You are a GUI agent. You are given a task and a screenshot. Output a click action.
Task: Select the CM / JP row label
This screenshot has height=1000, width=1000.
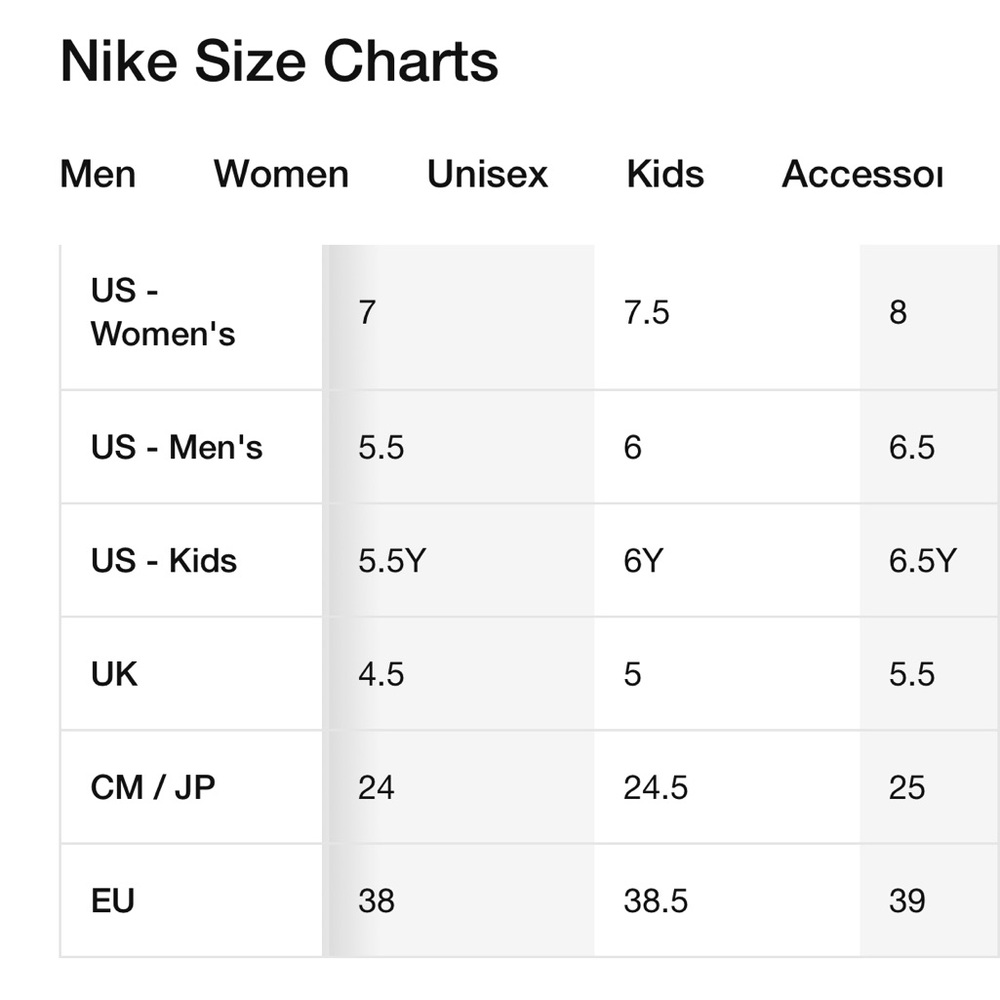coord(153,788)
